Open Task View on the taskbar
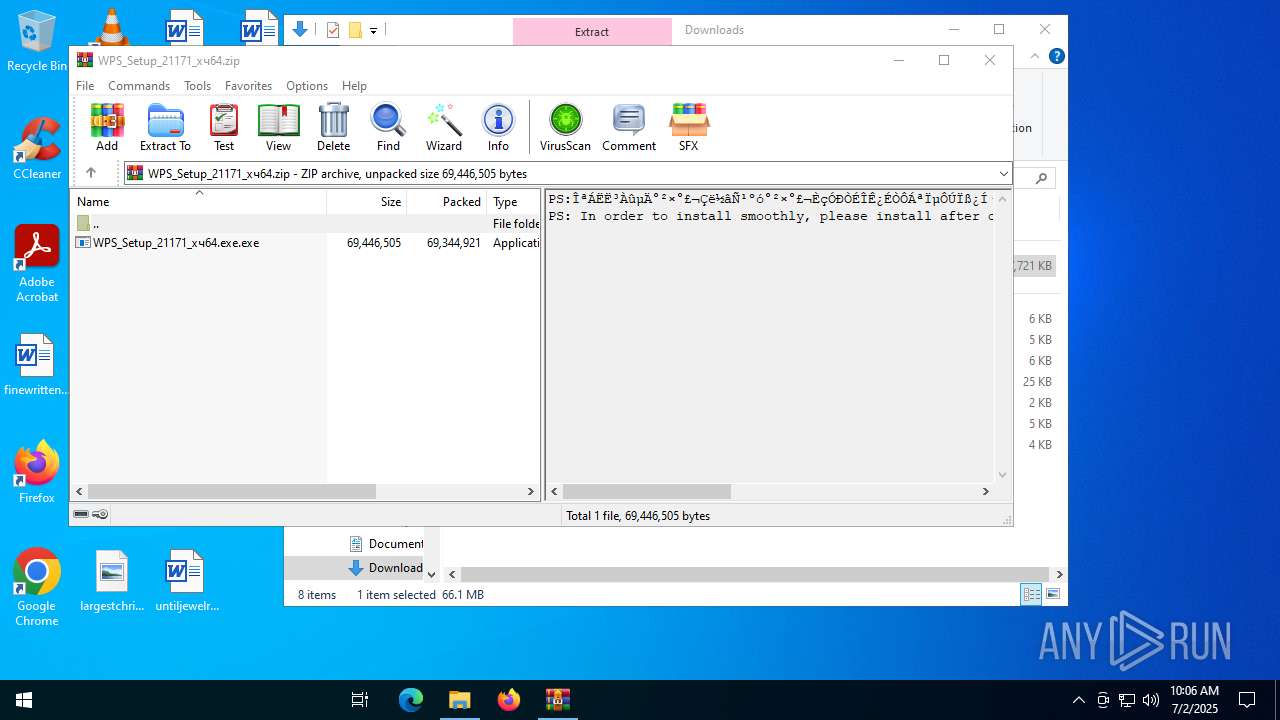 (x=360, y=700)
